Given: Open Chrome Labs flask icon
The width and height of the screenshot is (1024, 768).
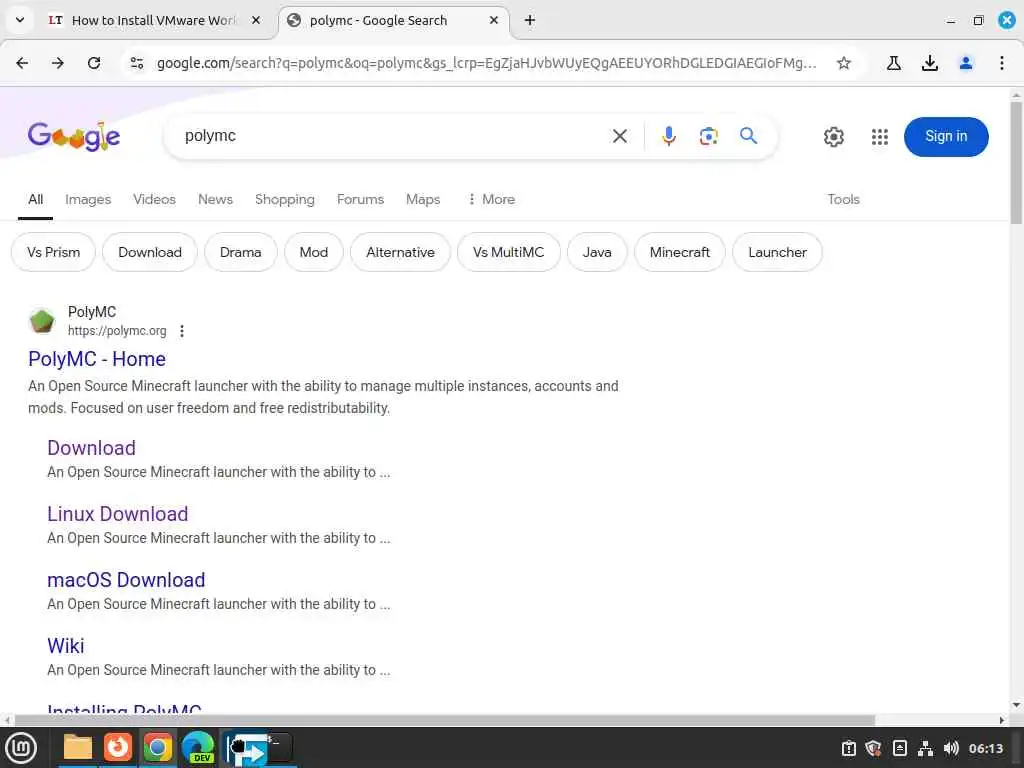Looking at the screenshot, I should point(894,63).
